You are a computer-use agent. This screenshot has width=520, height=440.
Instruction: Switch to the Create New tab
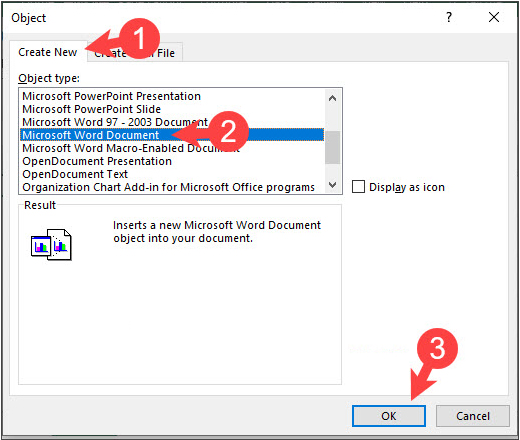pos(48,52)
